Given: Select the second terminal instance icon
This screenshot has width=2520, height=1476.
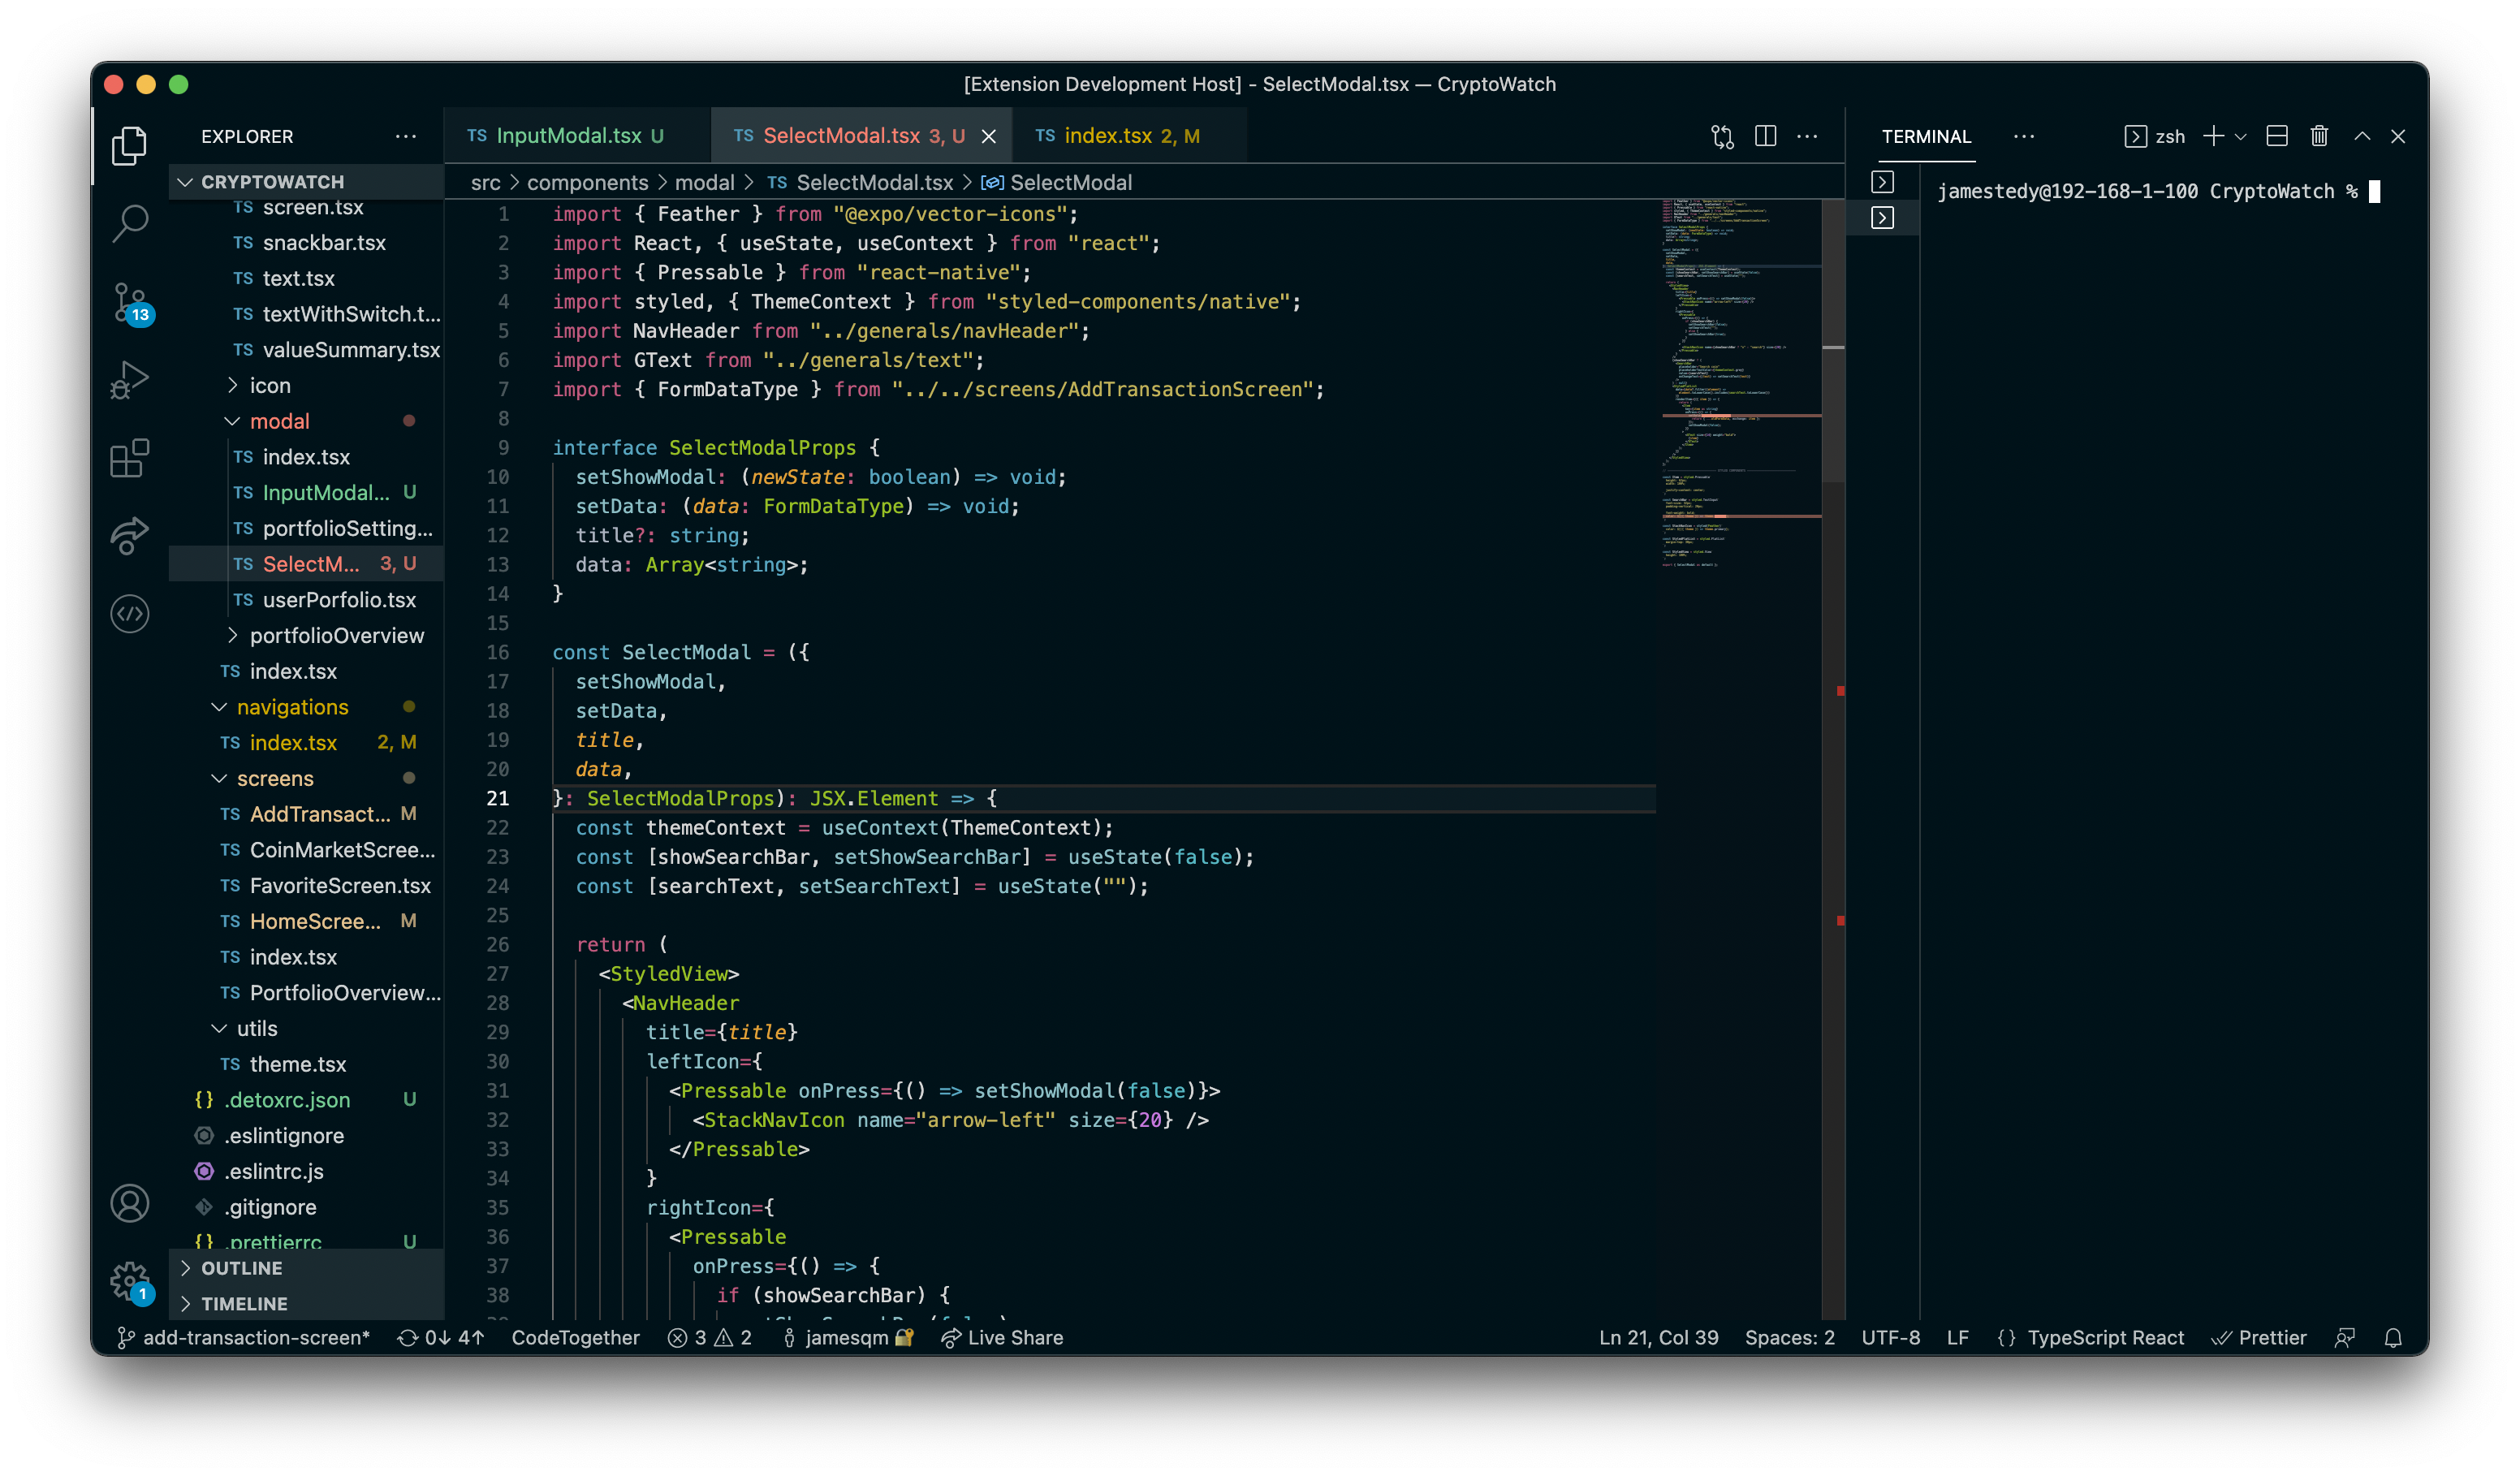Looking at the screenshot, I should click(x=1882, y=218).
